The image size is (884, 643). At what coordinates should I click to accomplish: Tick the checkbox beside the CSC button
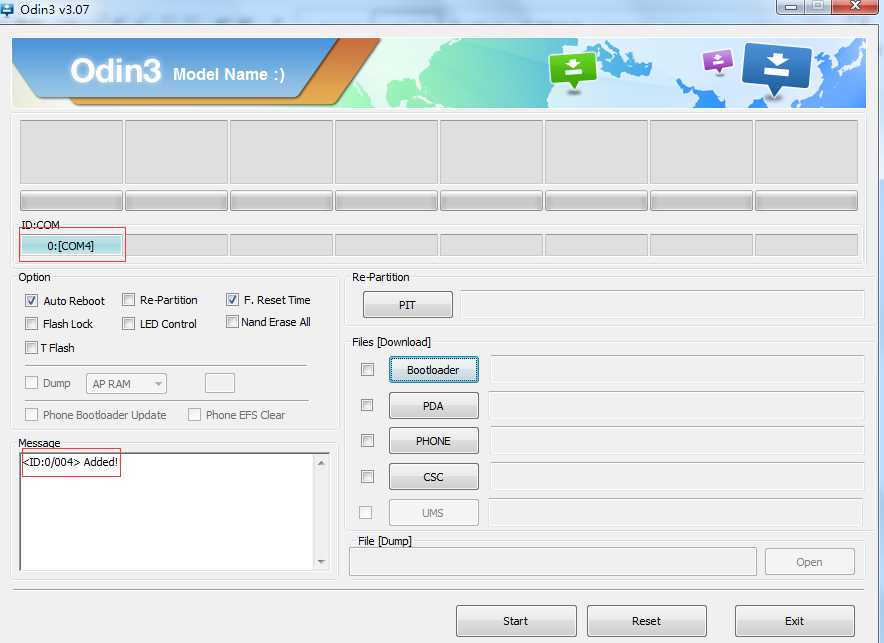[367, 476]
